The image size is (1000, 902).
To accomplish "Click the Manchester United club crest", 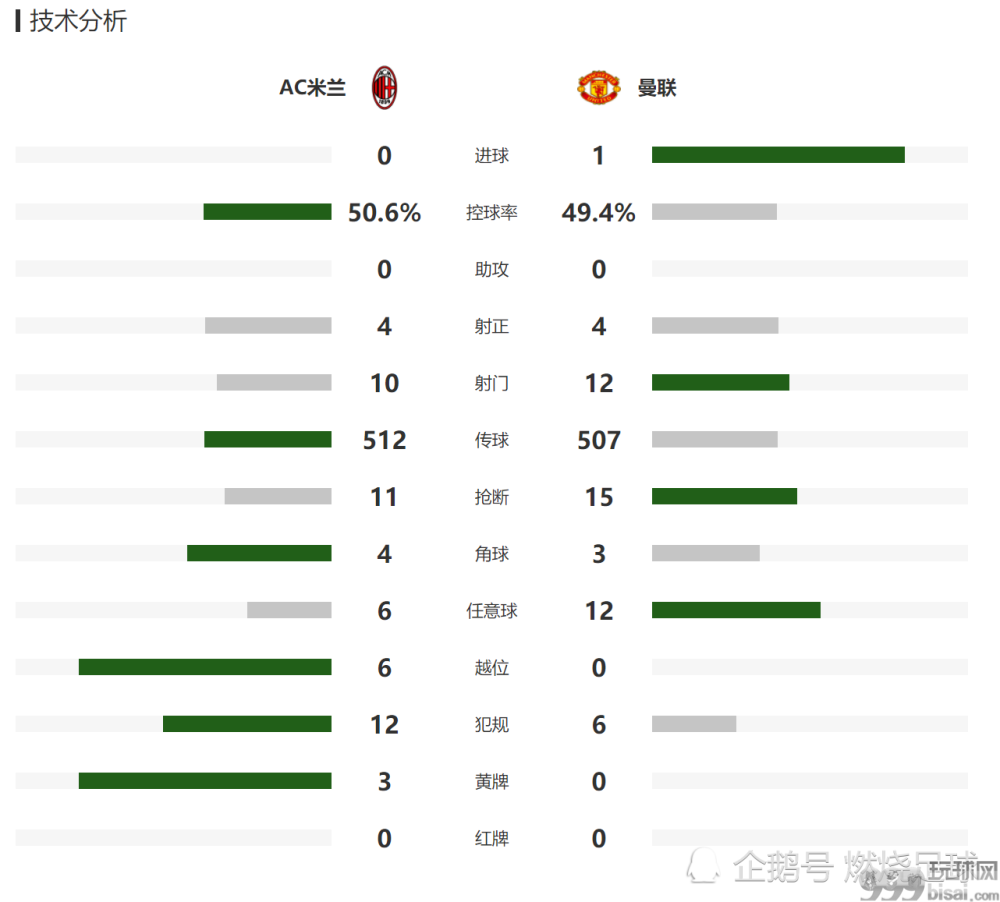I will [598, 87].
